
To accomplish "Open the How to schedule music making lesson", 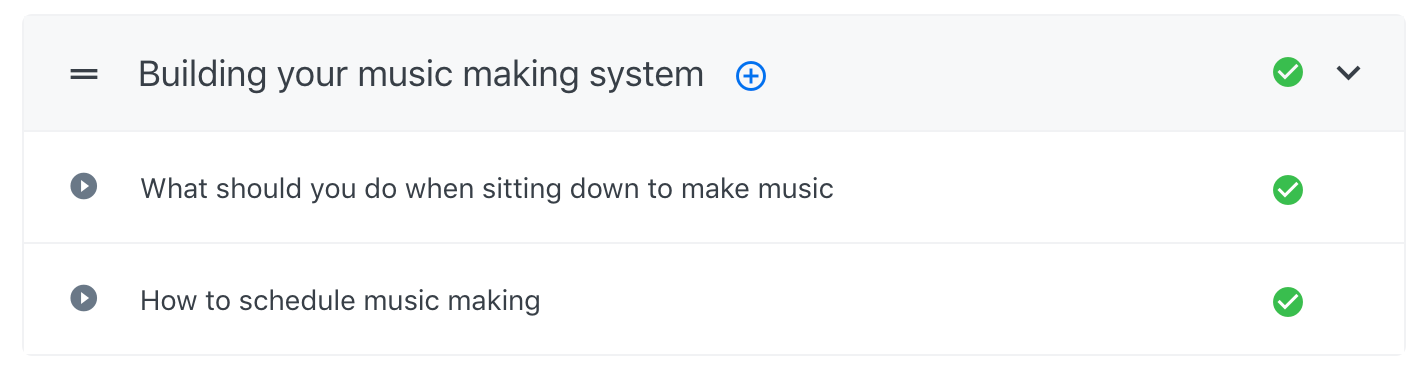I will [x=340, y=300].
